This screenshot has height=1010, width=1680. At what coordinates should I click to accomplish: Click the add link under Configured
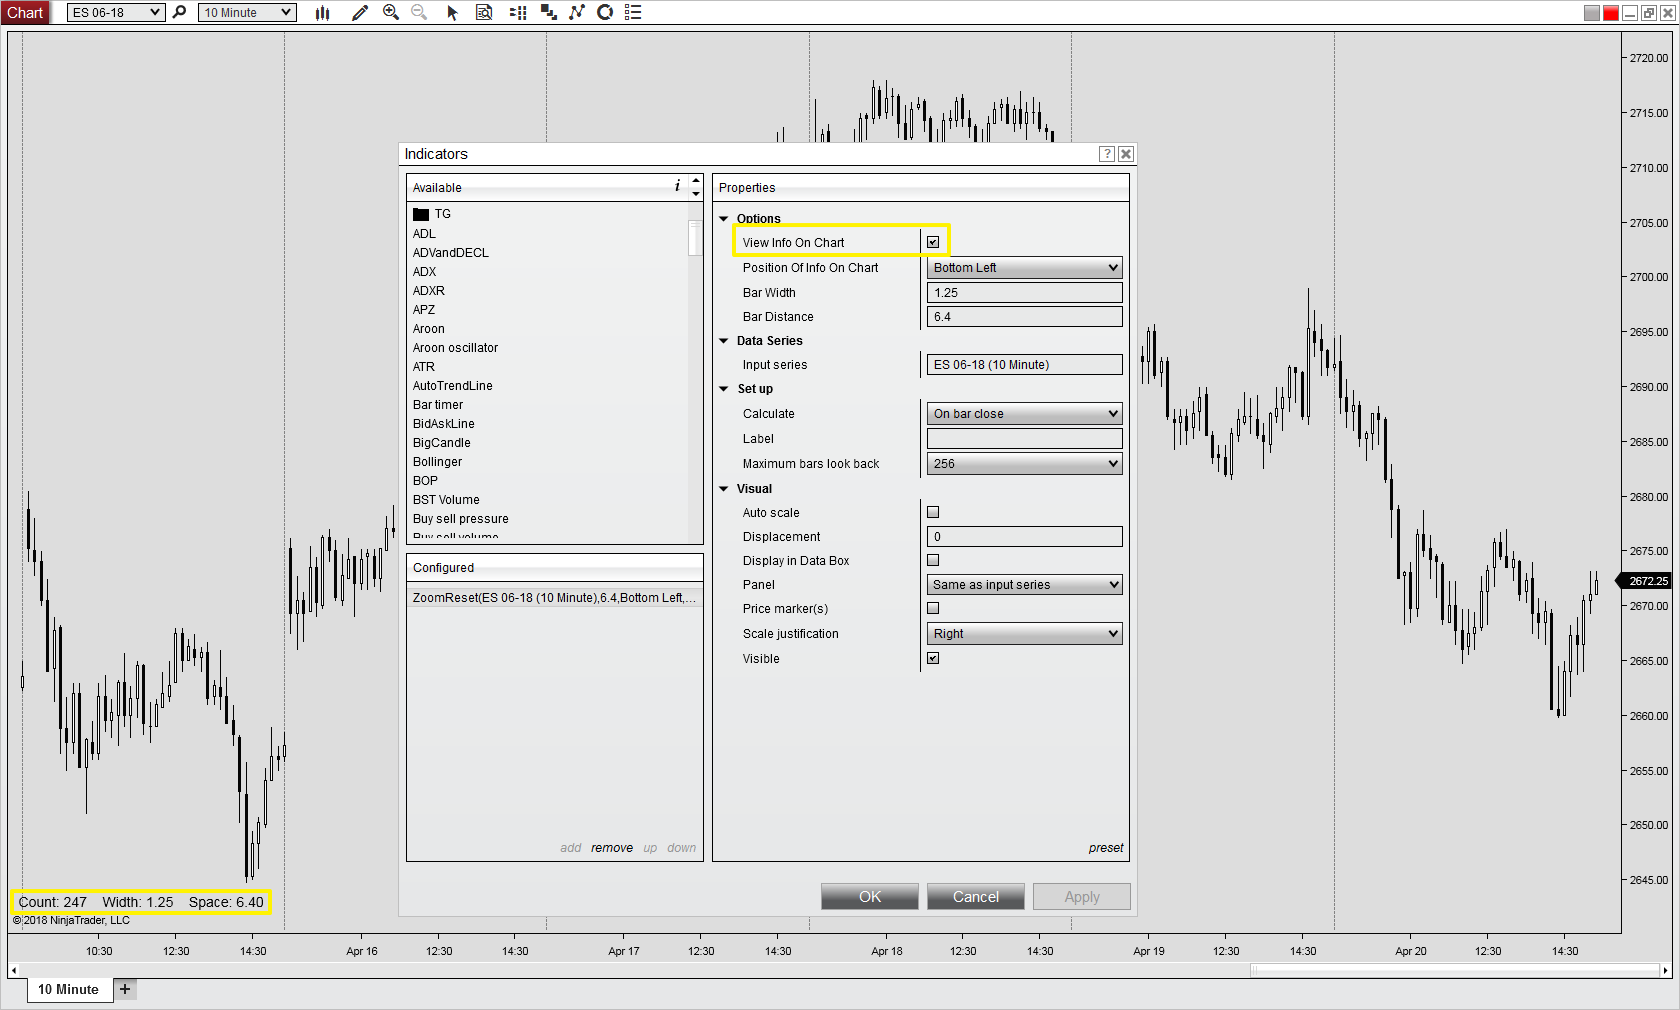570,848
